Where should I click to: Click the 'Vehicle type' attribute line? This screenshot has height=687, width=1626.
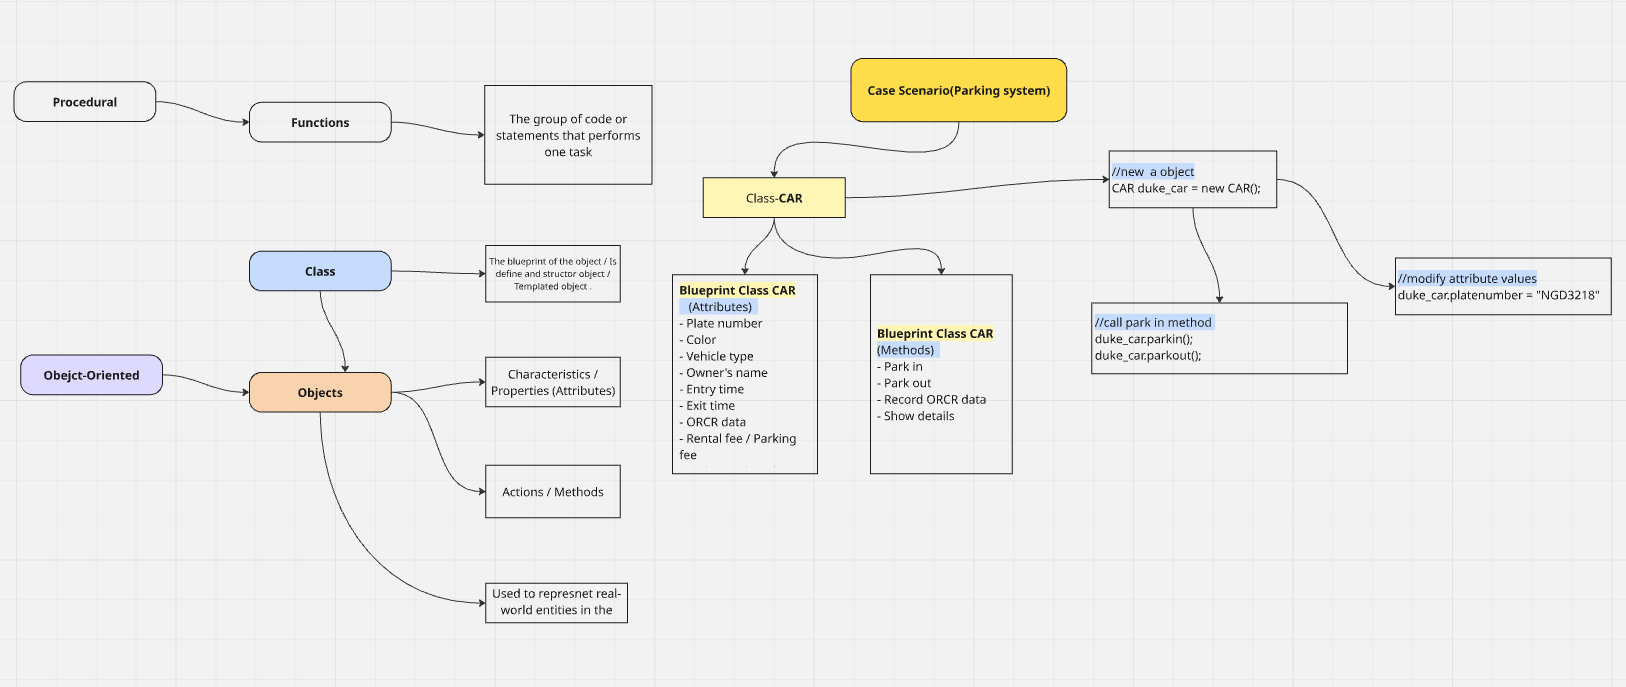[717, 356]
